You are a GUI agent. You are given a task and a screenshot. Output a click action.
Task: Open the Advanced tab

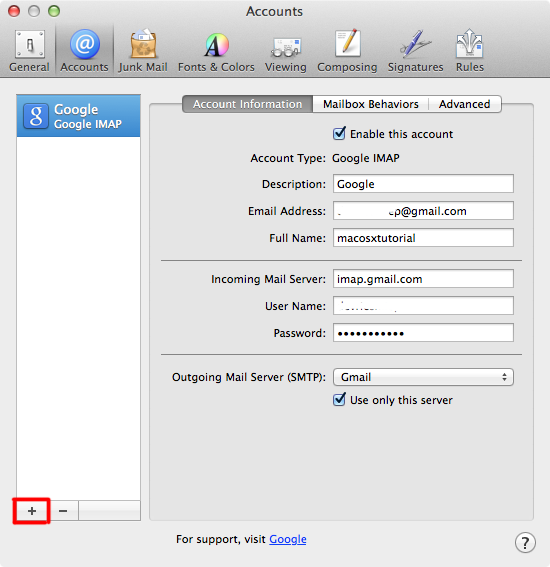click(465, 104)
